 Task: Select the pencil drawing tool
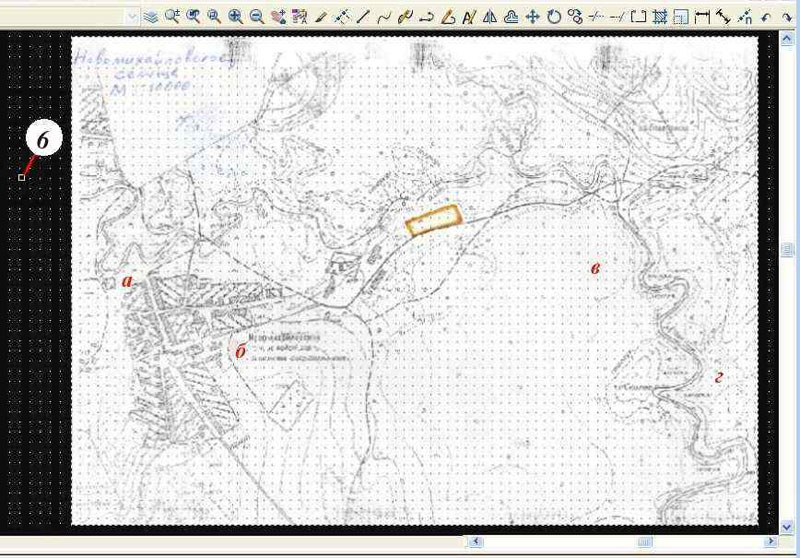320,17
